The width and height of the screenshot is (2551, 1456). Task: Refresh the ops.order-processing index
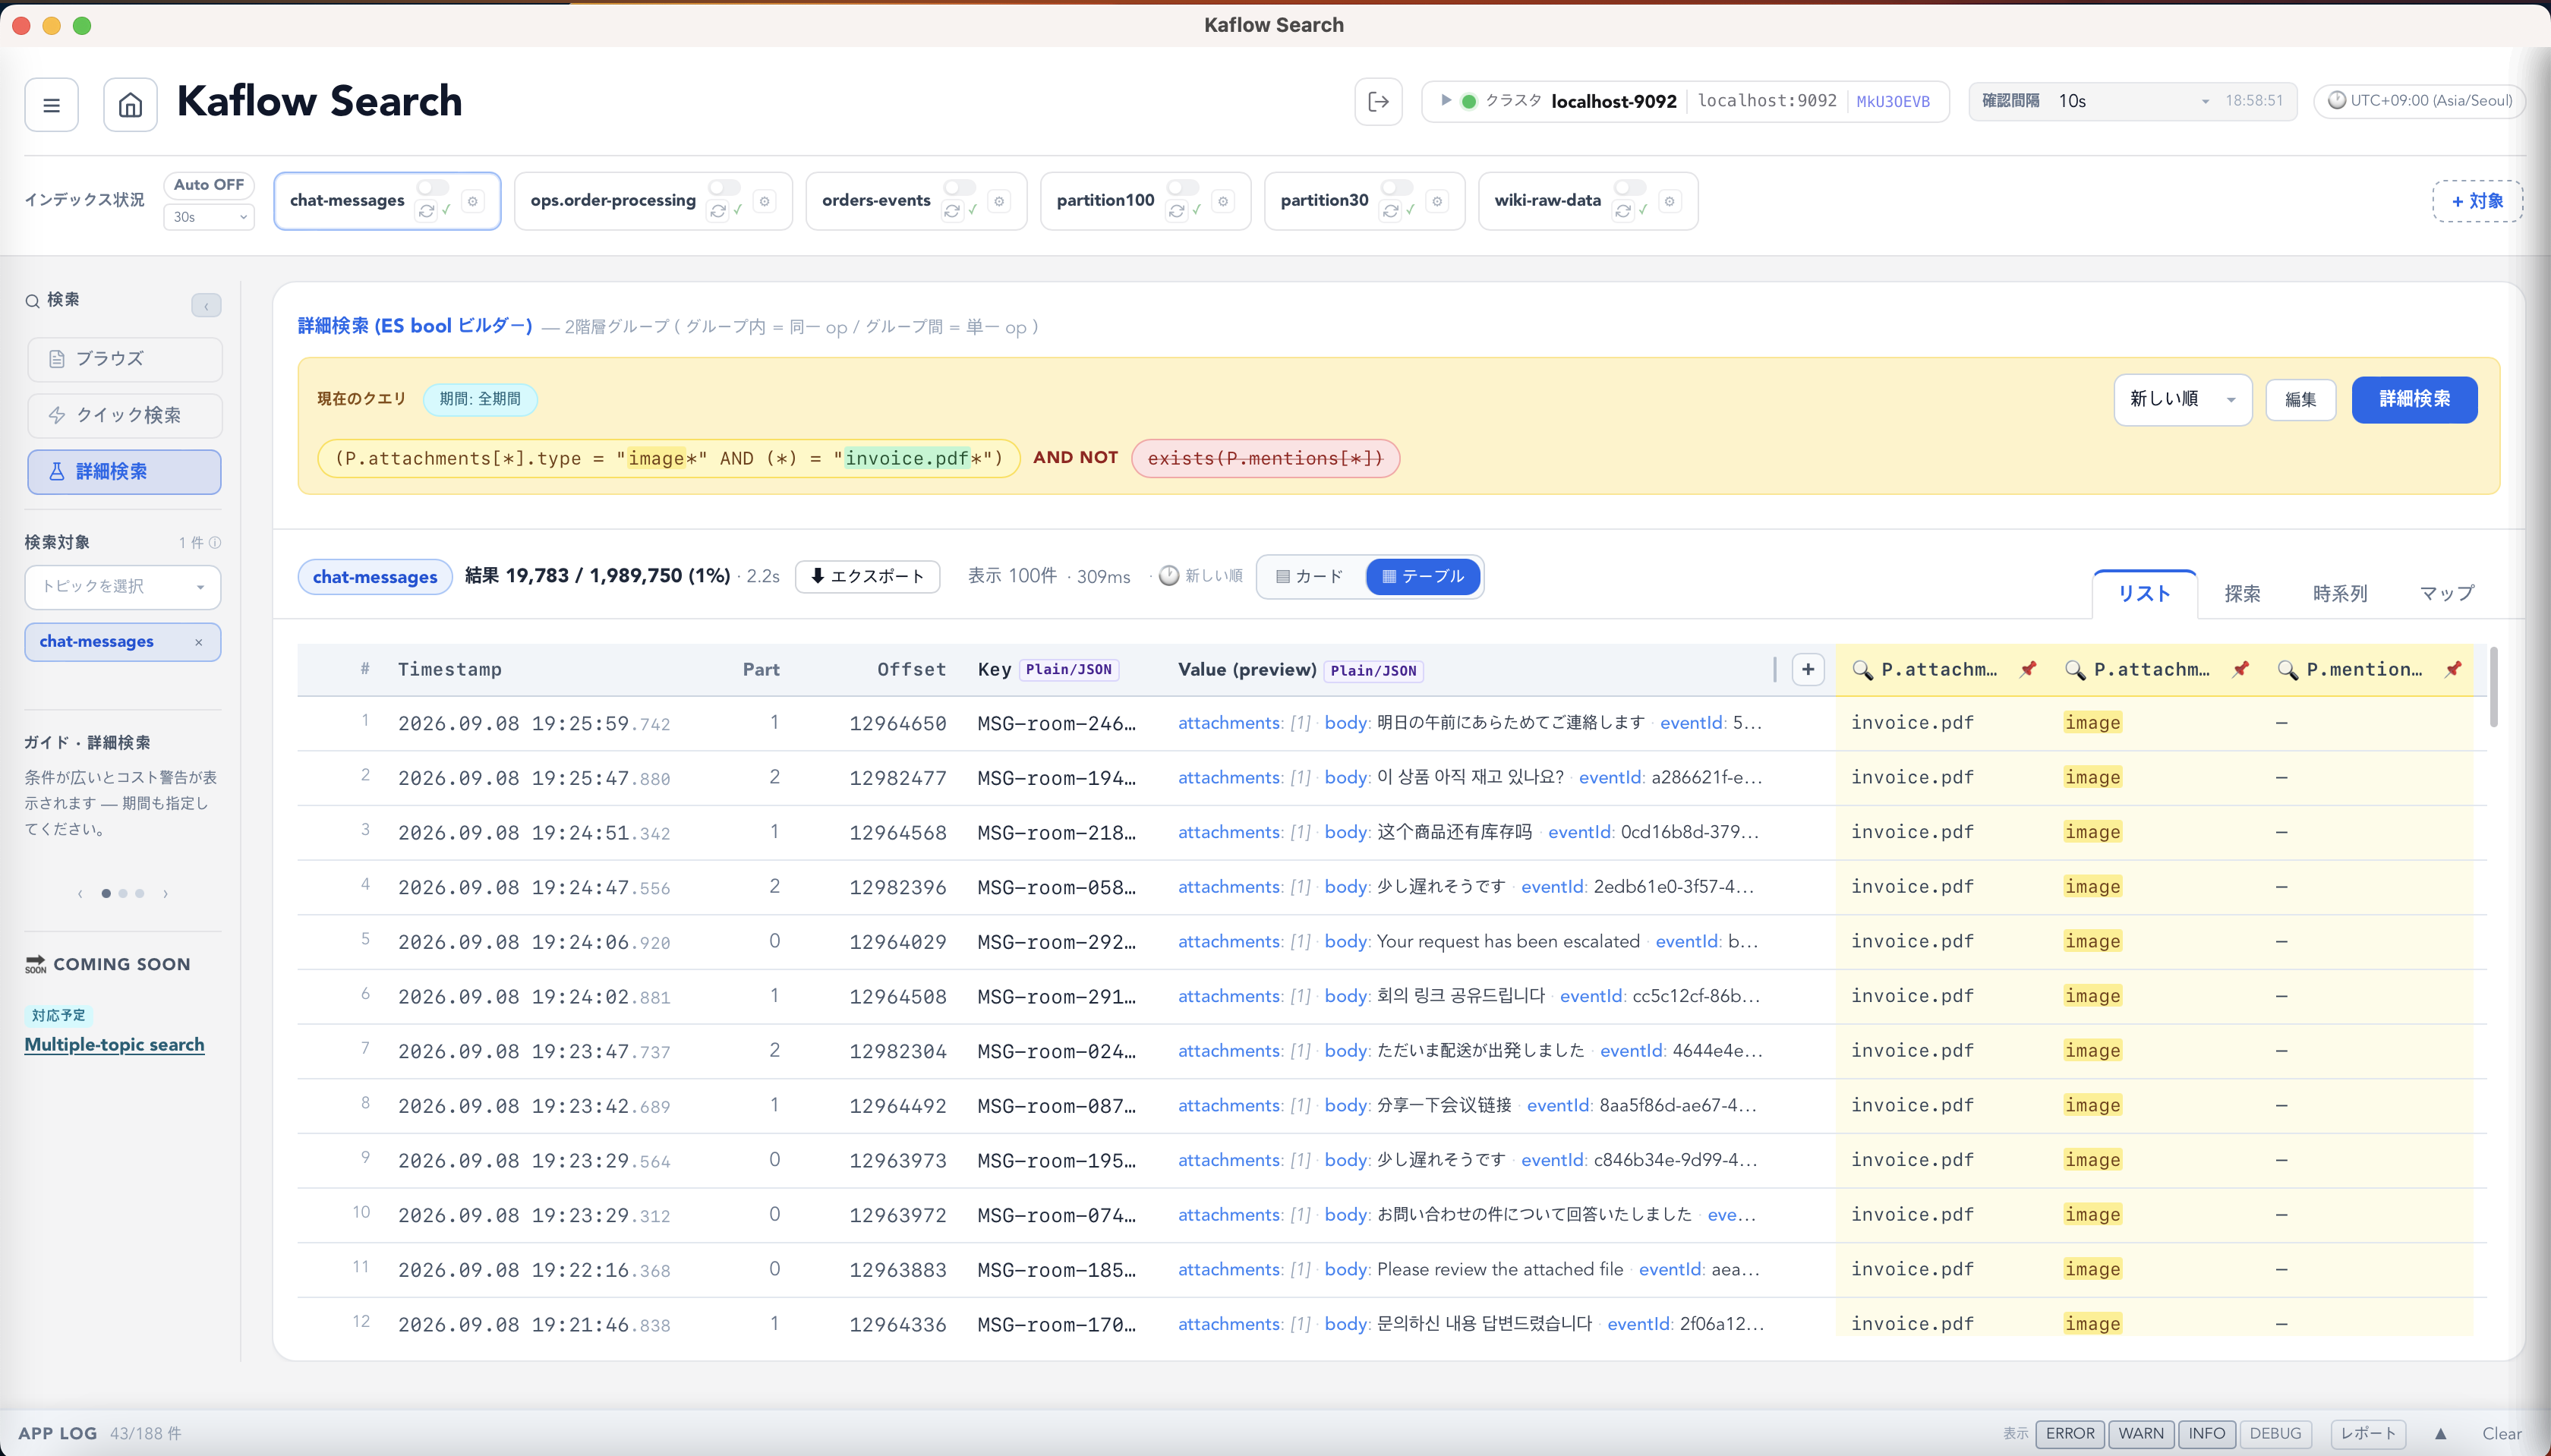point(717,210)
